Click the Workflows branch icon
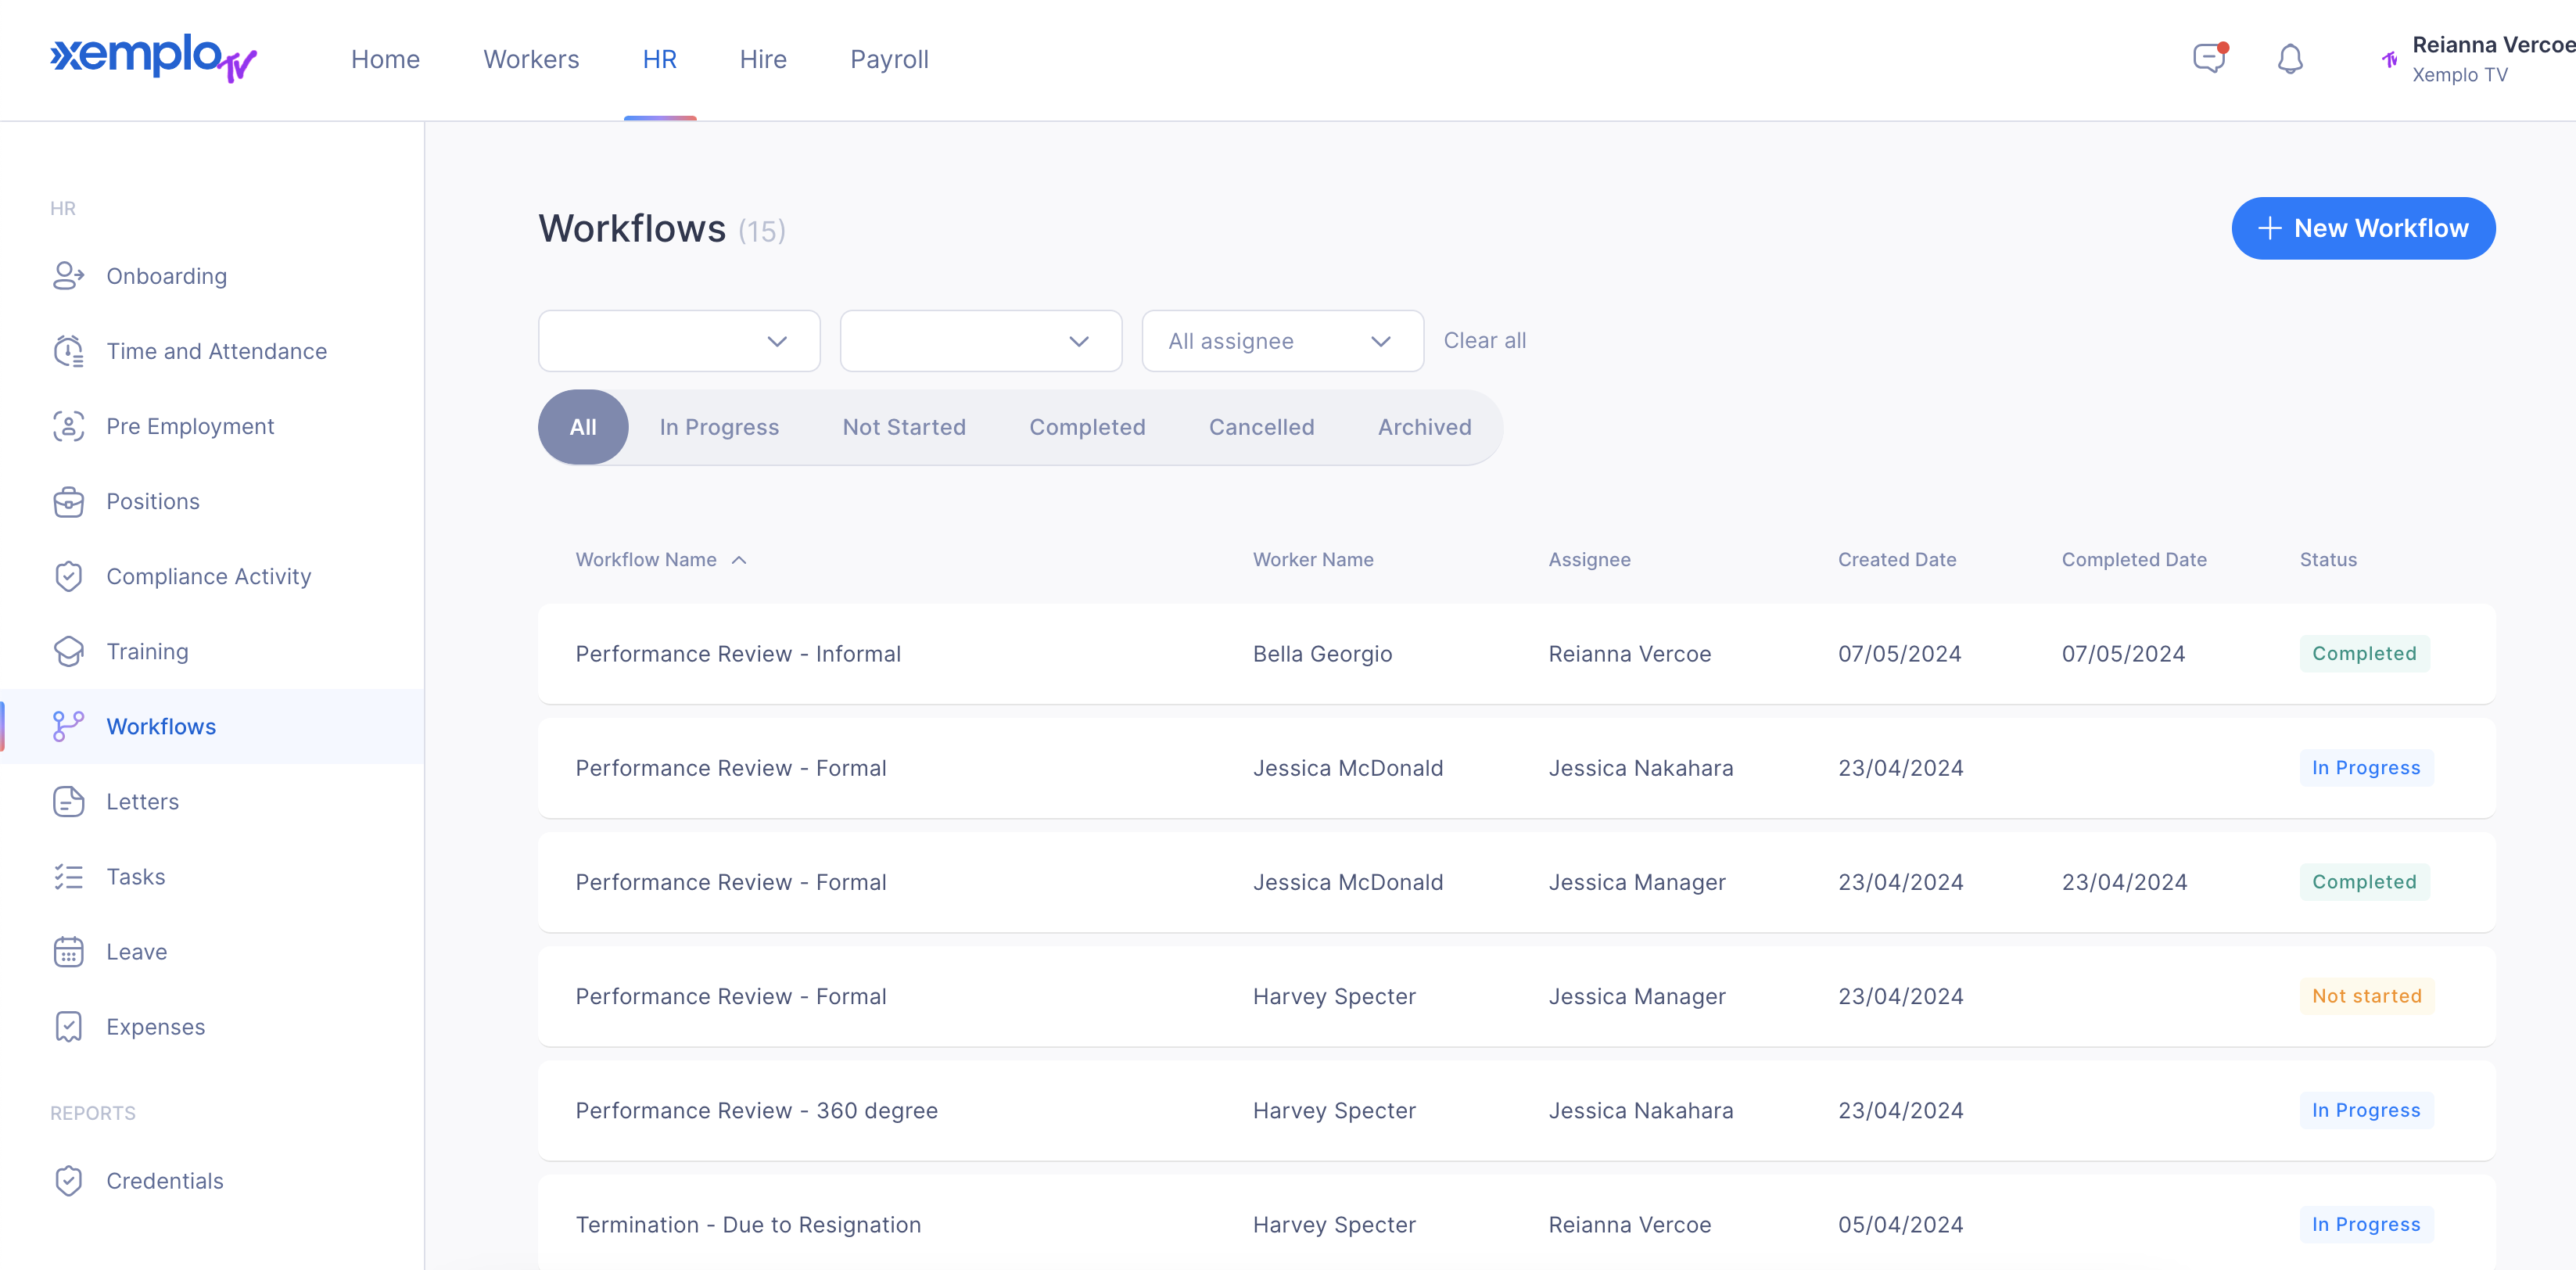2576x1270 pixels. 68,726
